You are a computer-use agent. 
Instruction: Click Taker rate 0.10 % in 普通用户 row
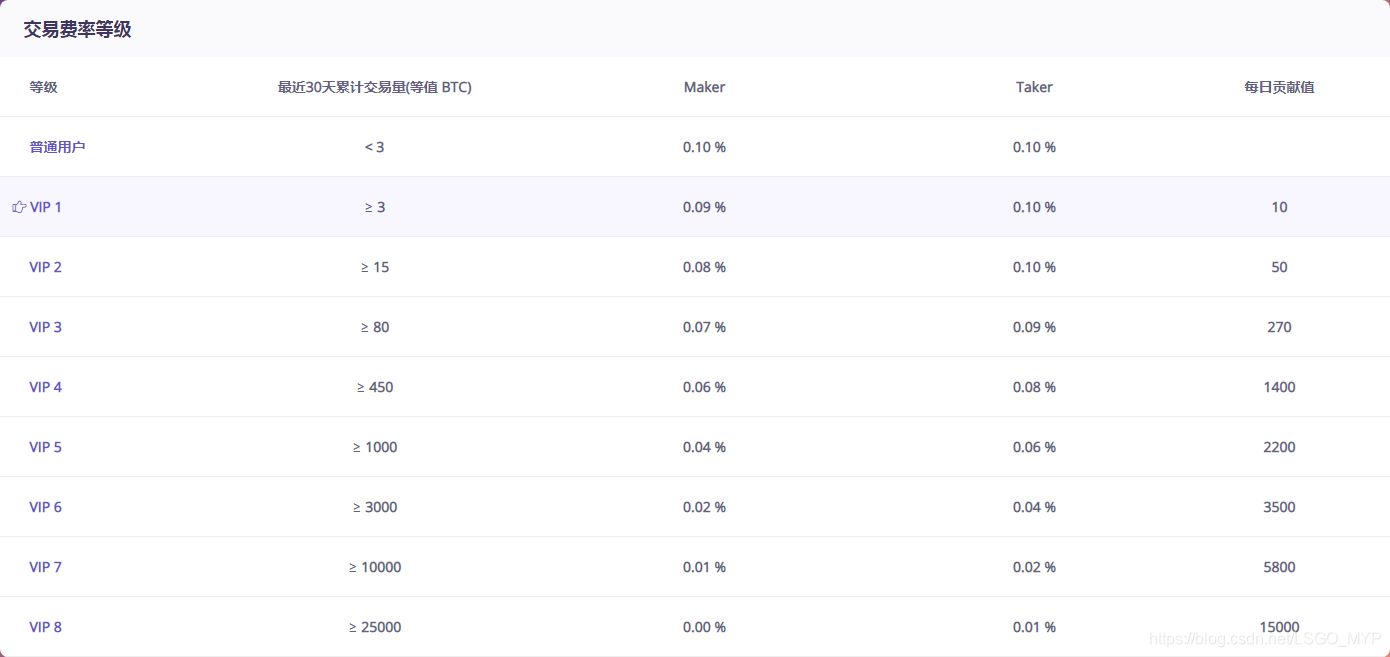[x=1034, y=147]
